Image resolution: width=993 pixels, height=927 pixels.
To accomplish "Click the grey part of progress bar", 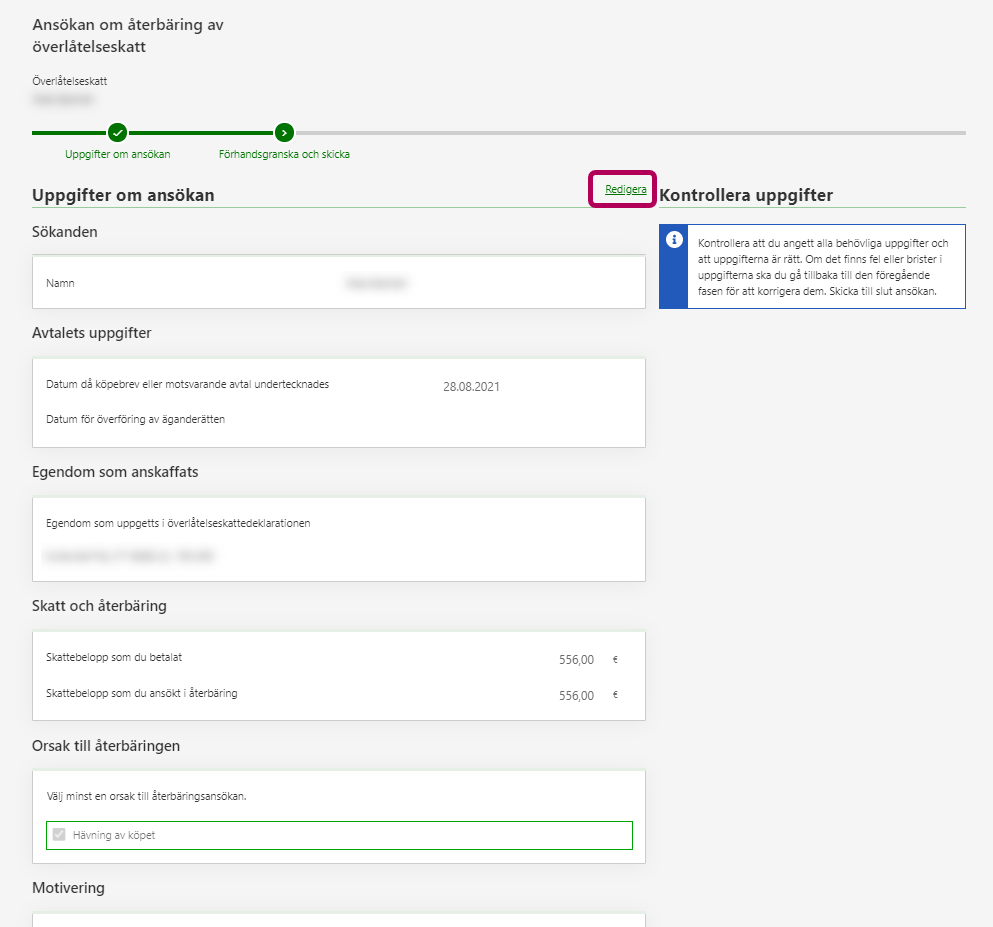I will tap(630, 132).
